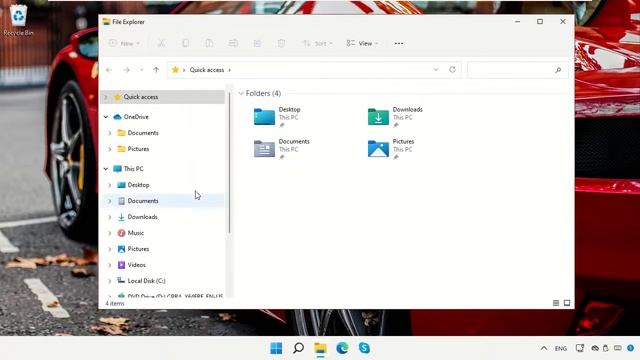Click the '4 items' status bar text

115,303
